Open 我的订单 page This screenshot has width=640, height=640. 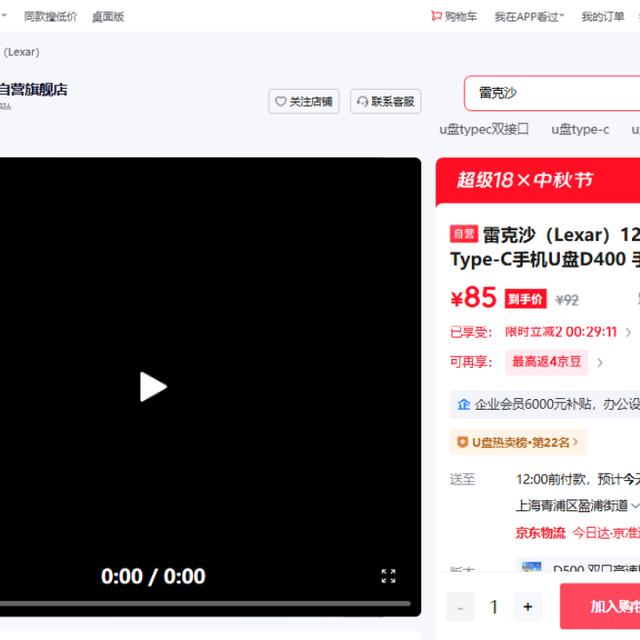point(603,17)
